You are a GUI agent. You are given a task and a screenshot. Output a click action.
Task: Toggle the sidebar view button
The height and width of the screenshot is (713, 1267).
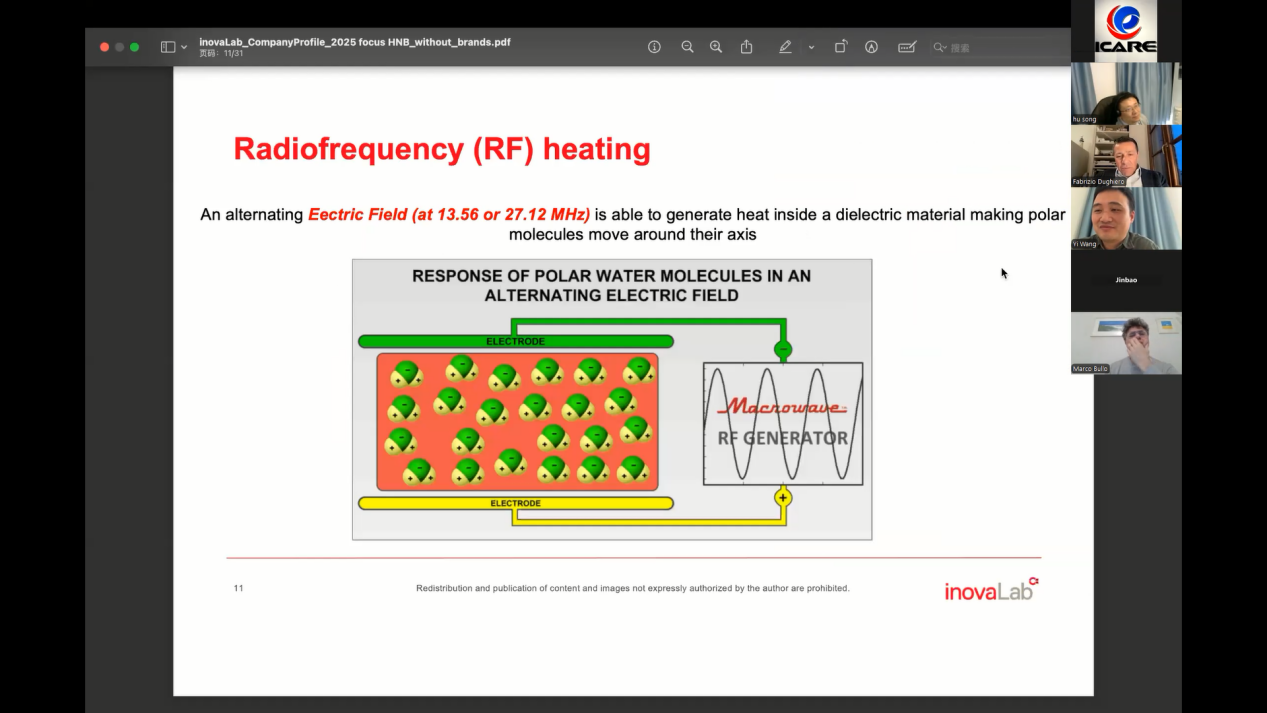tap(168, 47)
